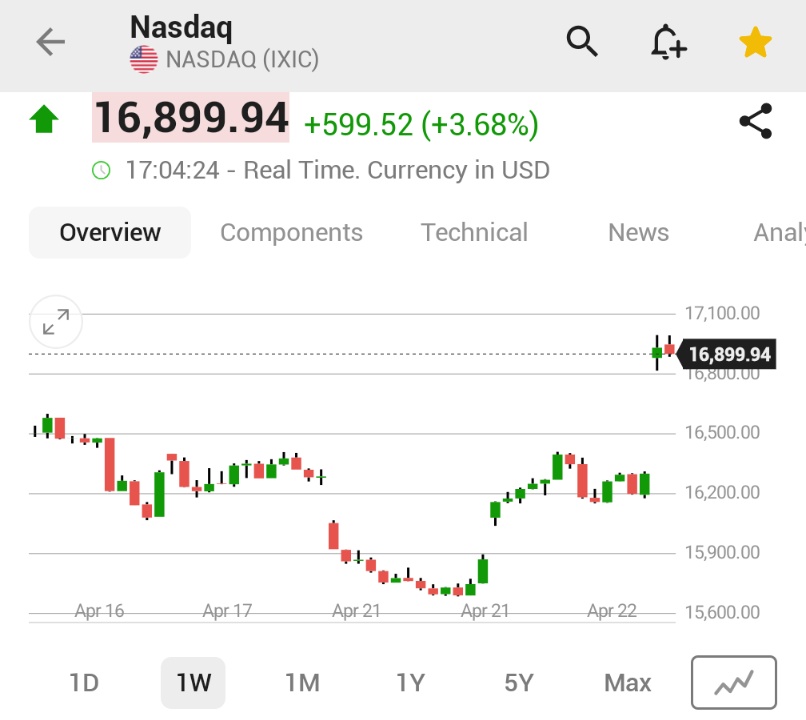Click the 16,899.94 price value
Image resolution: width=806 pixels, height=720 pixels.
pos(191,118)
